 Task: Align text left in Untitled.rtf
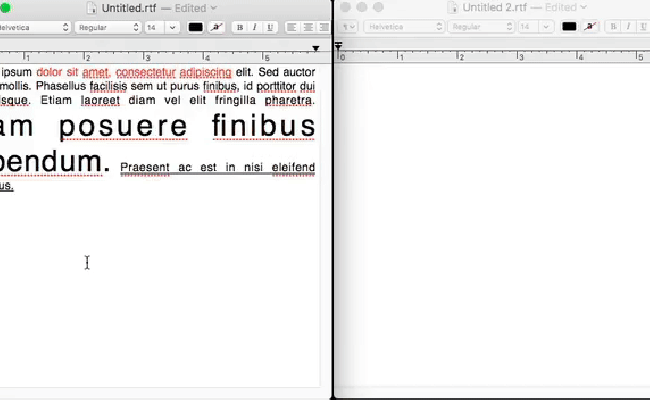coord(292,27)
